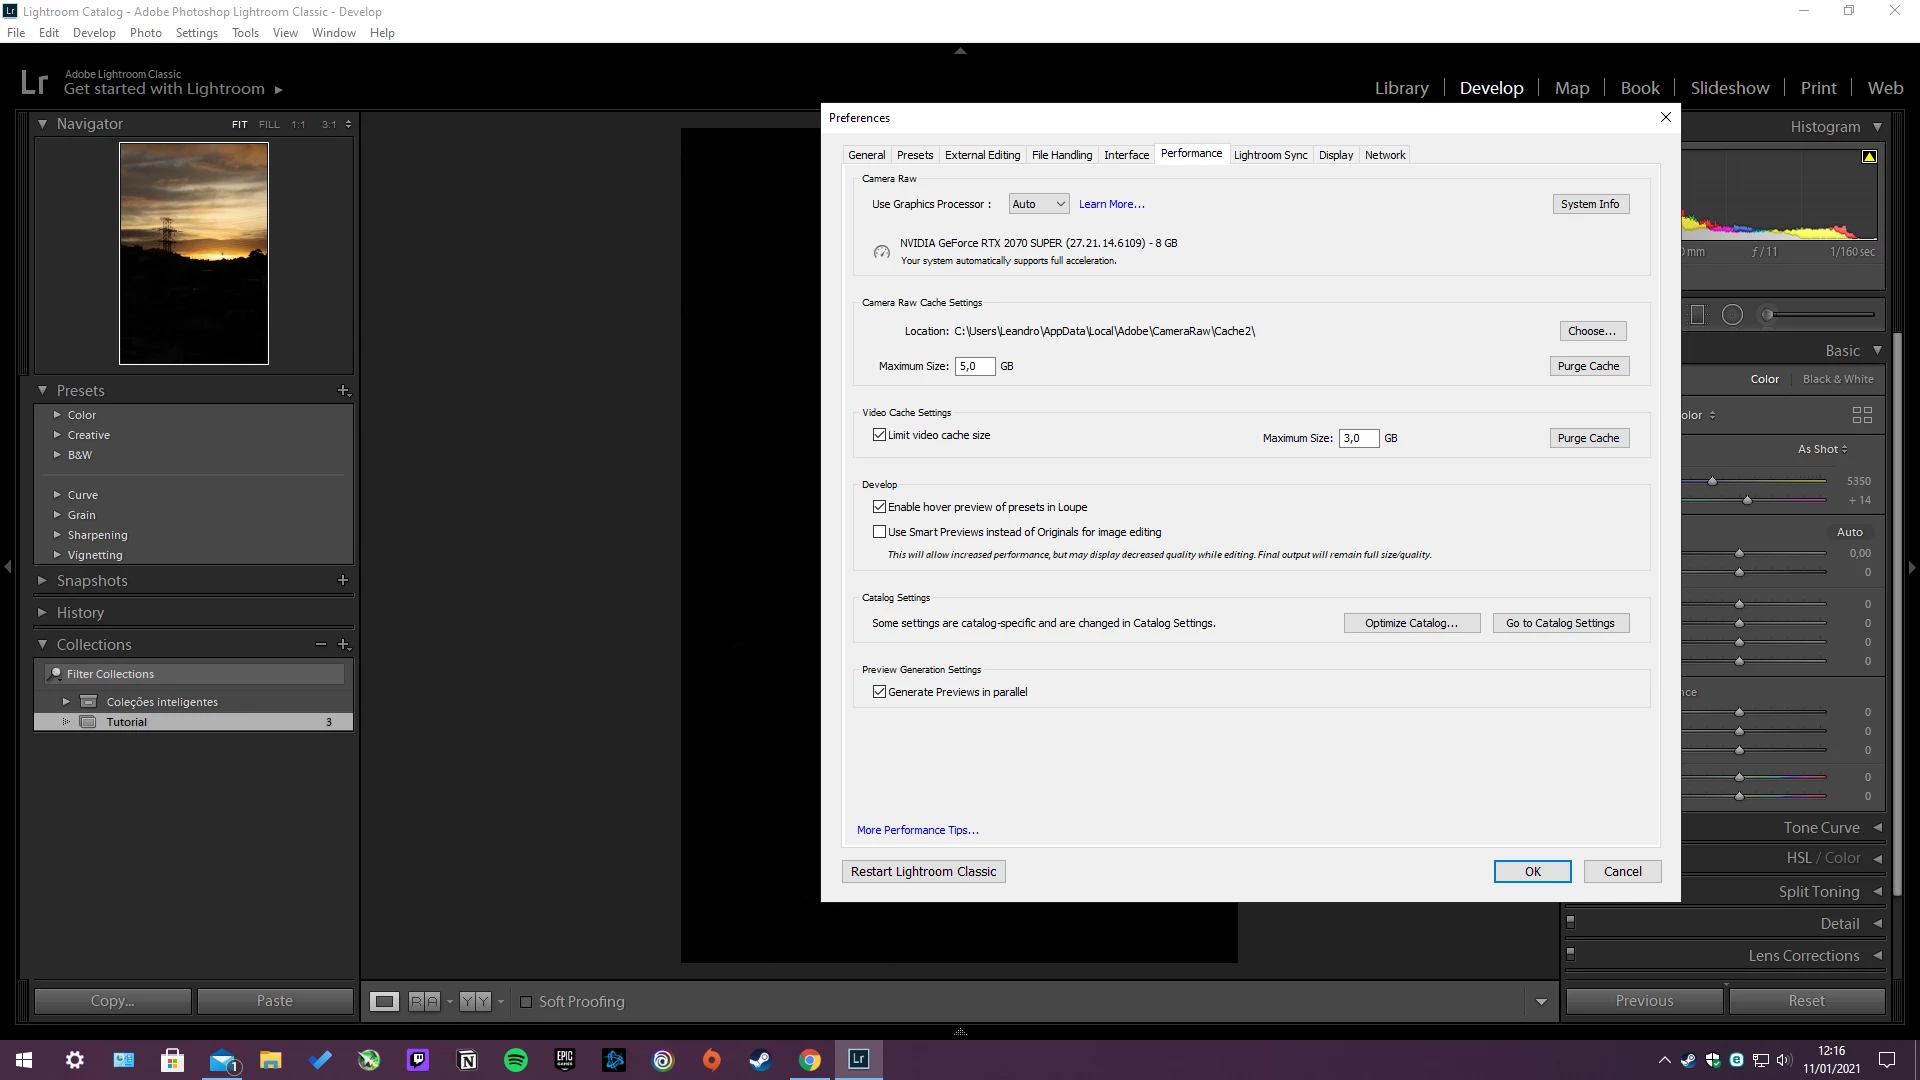Screen dimensions: 1920x1080
Task: Switch to the Lightroom Sync tab
Action: pyautogui.click(x=1270, y=155)
